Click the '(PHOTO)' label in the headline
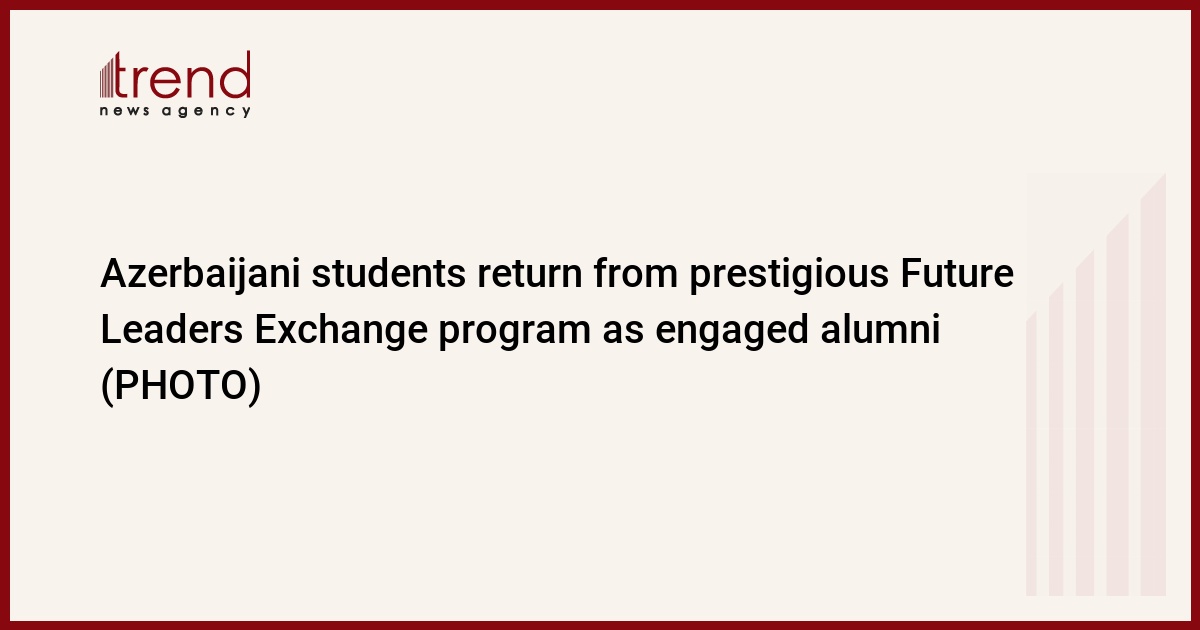The image size is (1200, 630). [181, 388]
